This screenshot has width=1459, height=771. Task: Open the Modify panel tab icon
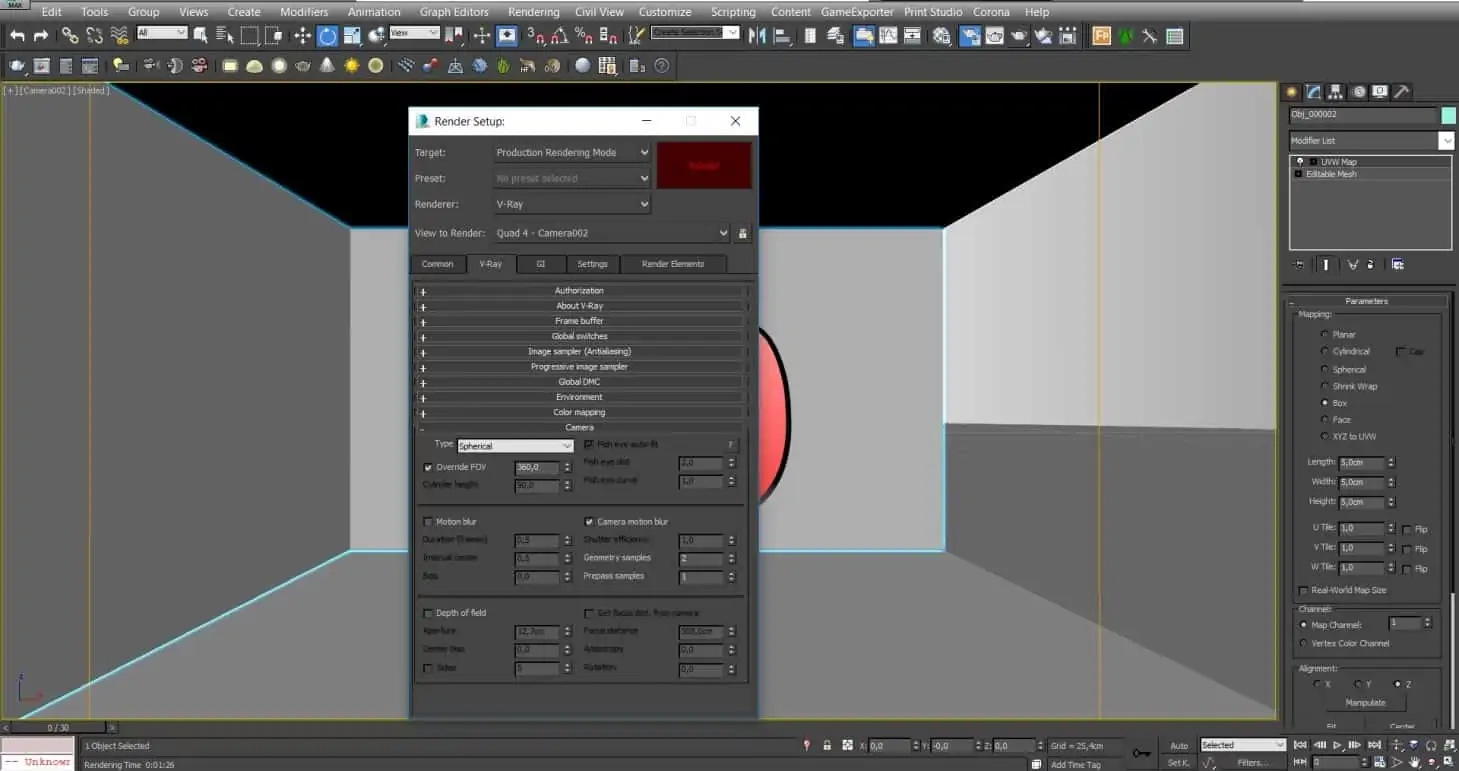coord(1314,91)
